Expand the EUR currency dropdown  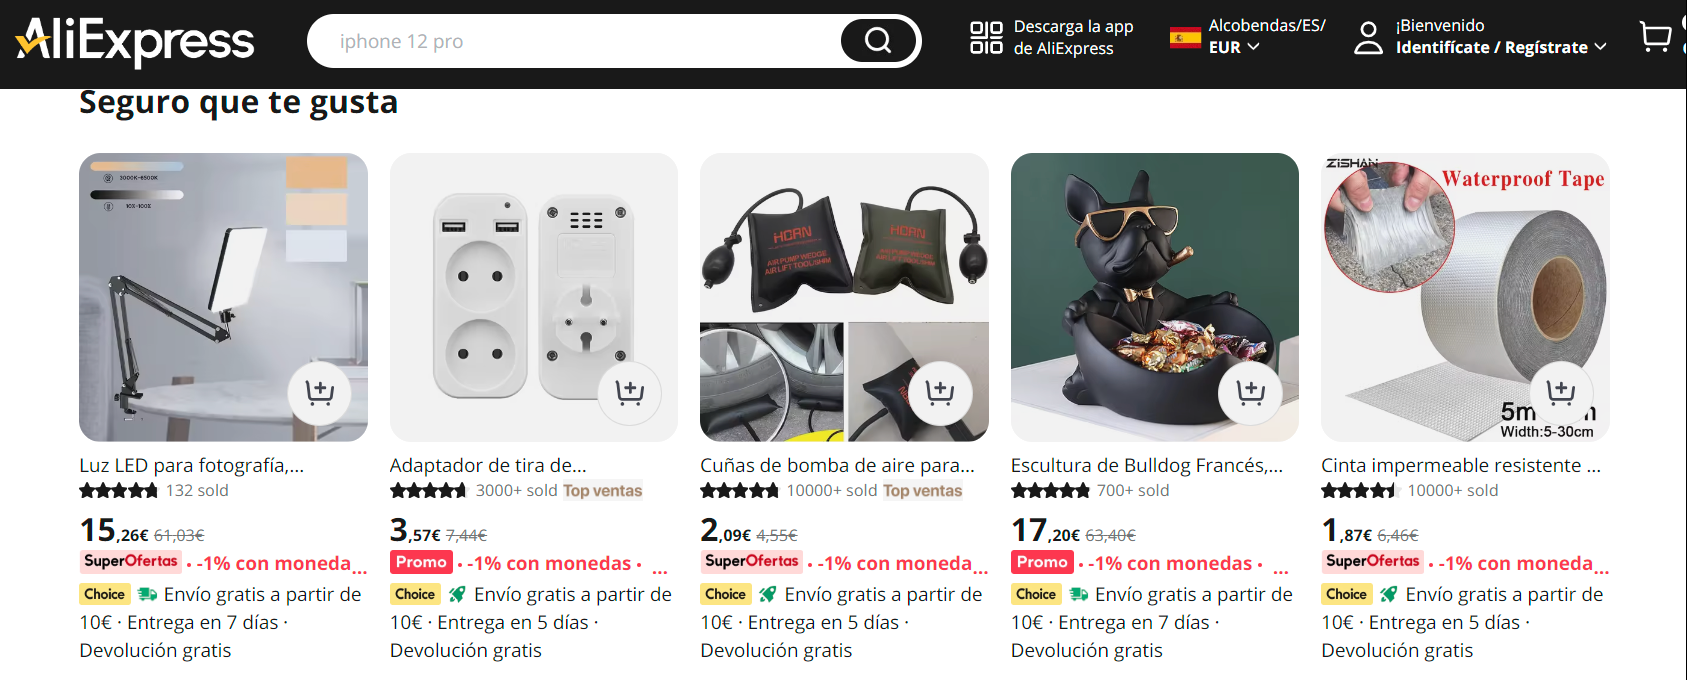1234,47
